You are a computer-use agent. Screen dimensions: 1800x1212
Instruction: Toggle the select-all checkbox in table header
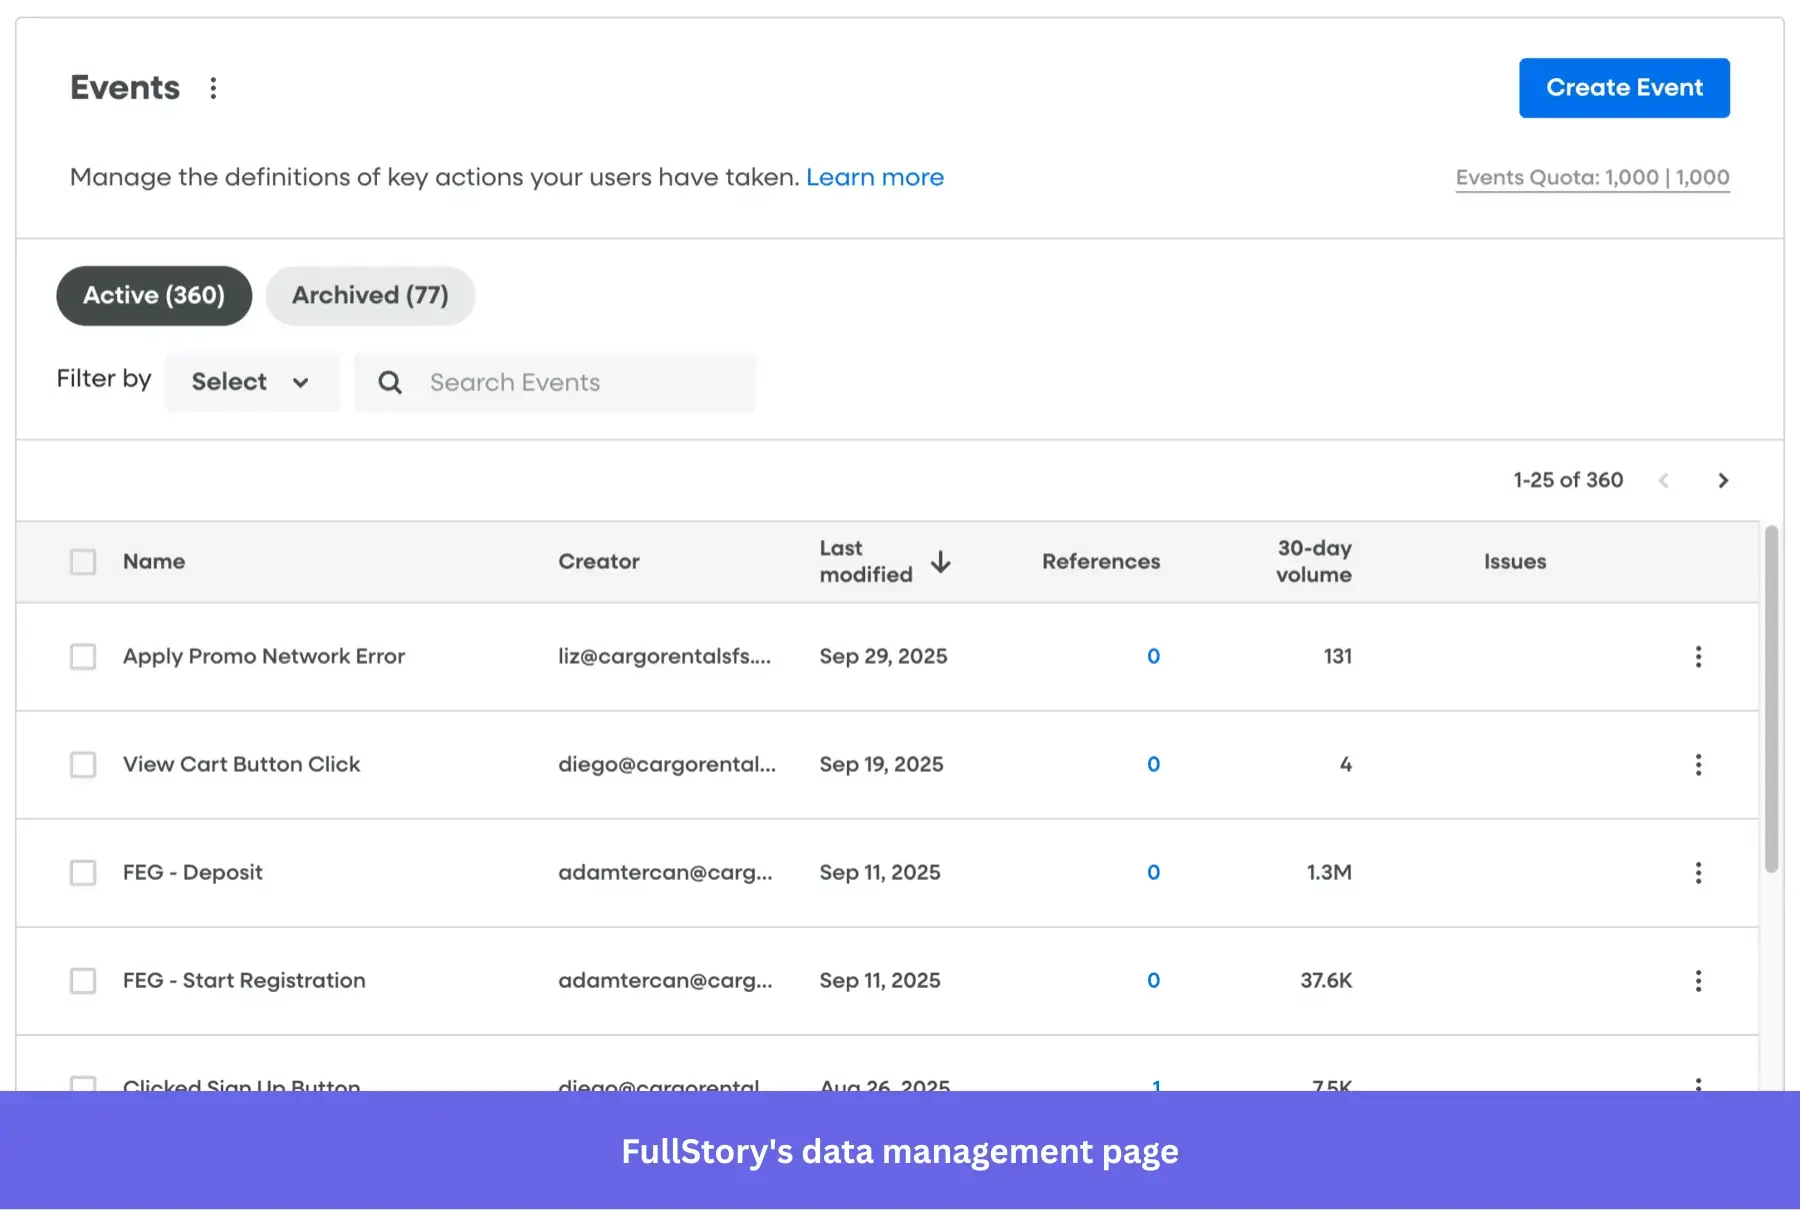[x=83, y=562]
